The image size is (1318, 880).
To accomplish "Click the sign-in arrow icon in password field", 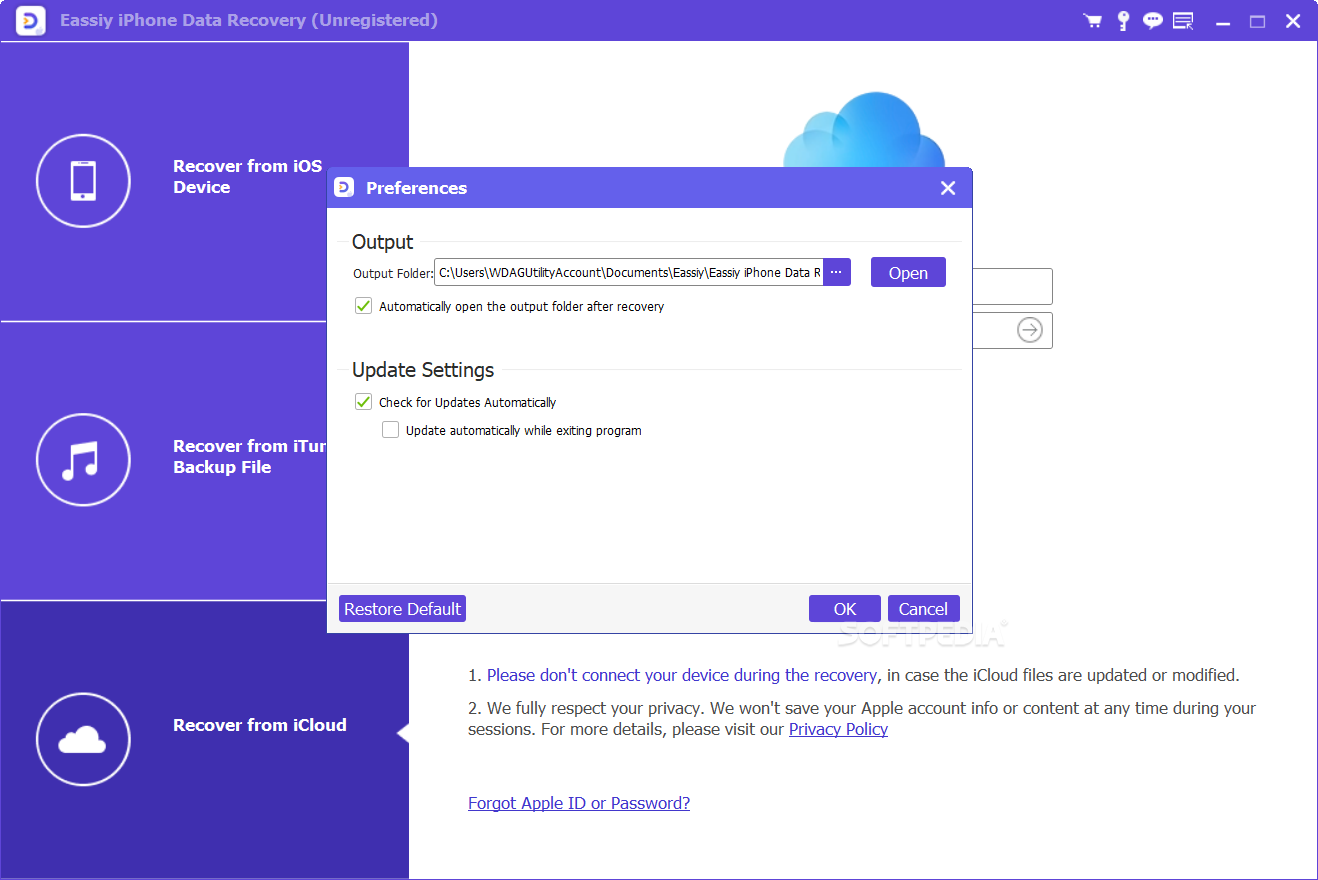I will point(1029,330).
